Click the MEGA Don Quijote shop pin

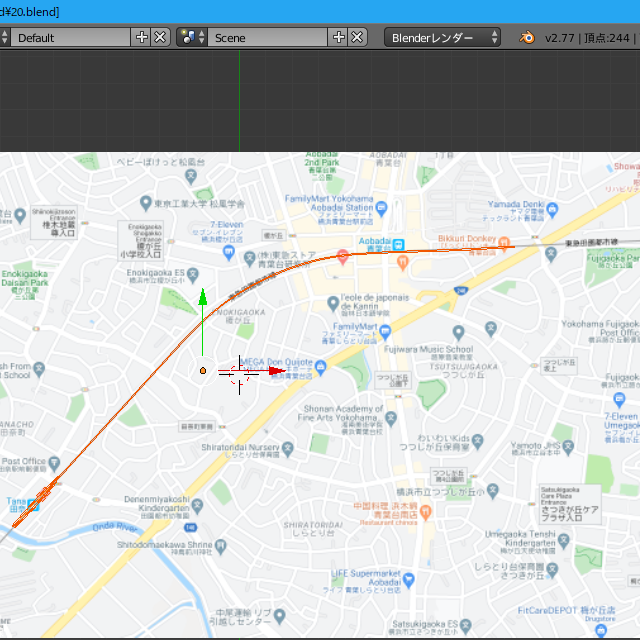coord(320,367)
